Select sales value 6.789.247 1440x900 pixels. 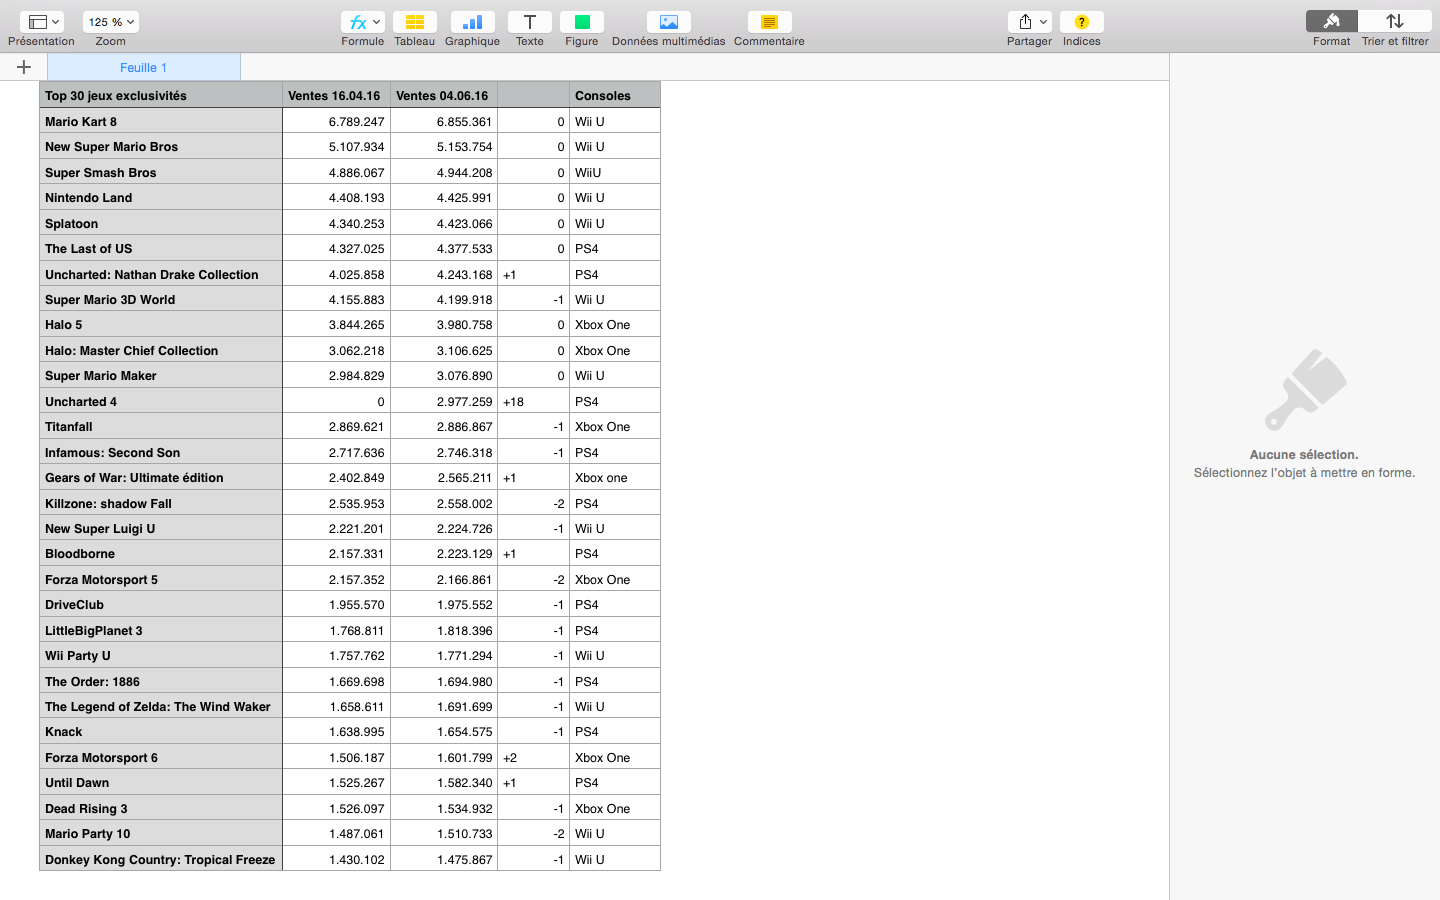pyautogui.click(x=336, y=121)
